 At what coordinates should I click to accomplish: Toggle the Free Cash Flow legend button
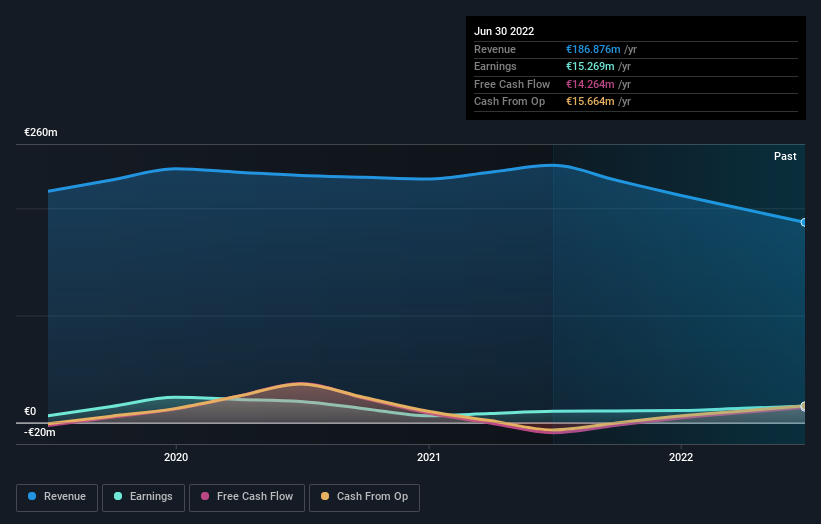pyautogui.click(x=247, y=497)
